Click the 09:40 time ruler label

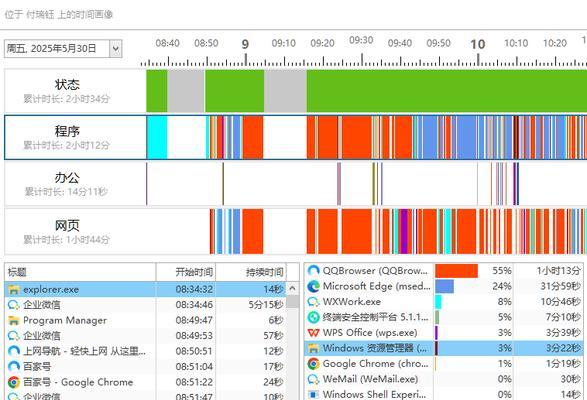point(399,43)
